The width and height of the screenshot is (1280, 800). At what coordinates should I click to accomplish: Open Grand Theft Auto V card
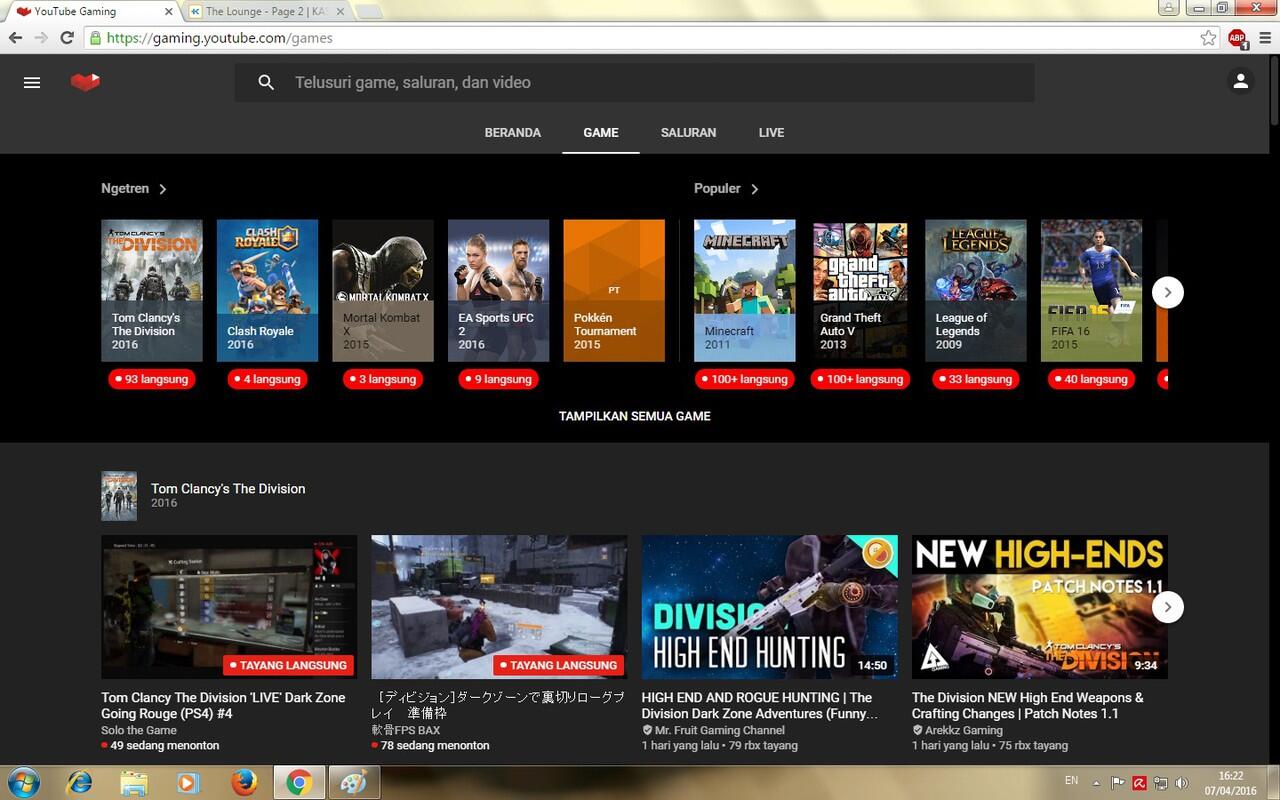860,291
